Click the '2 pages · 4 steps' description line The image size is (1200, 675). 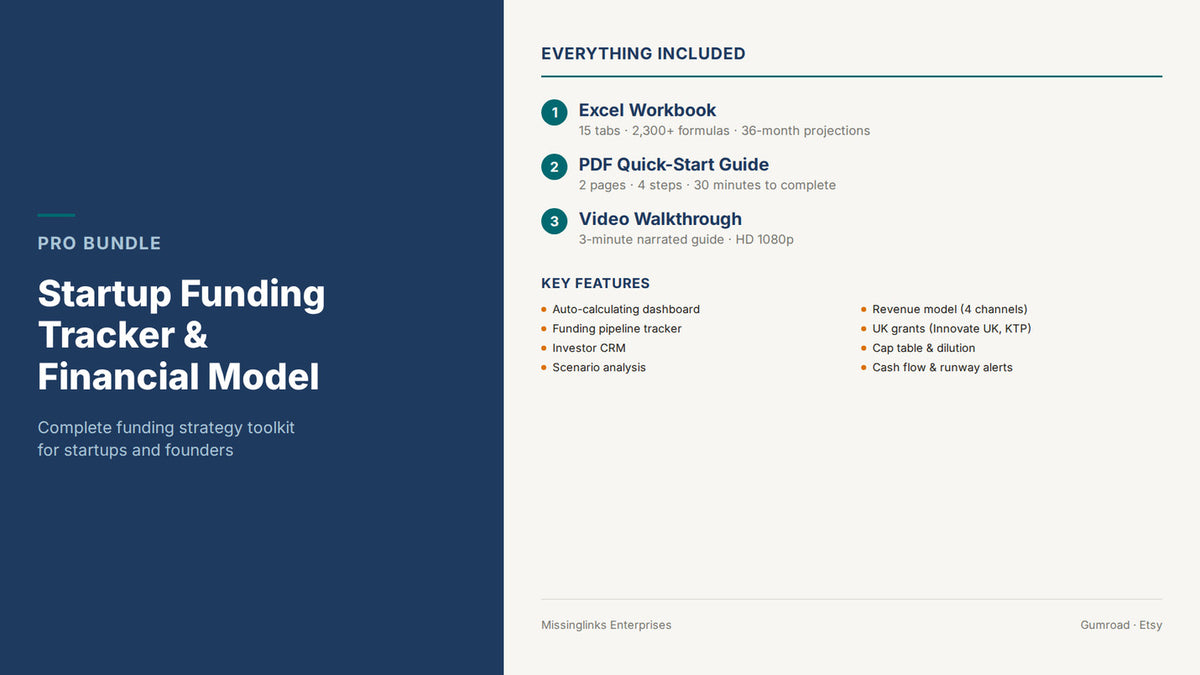pyautogui.click(x=707, y=185)
